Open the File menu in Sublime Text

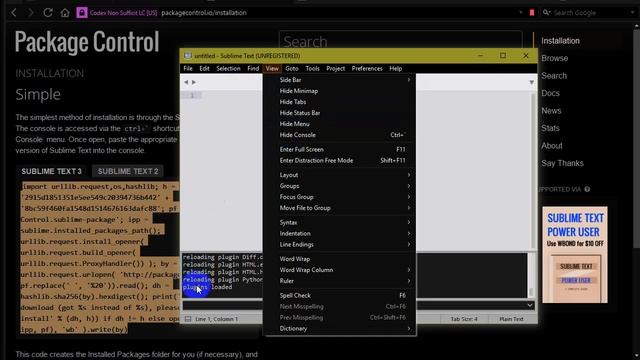point(188,69)
